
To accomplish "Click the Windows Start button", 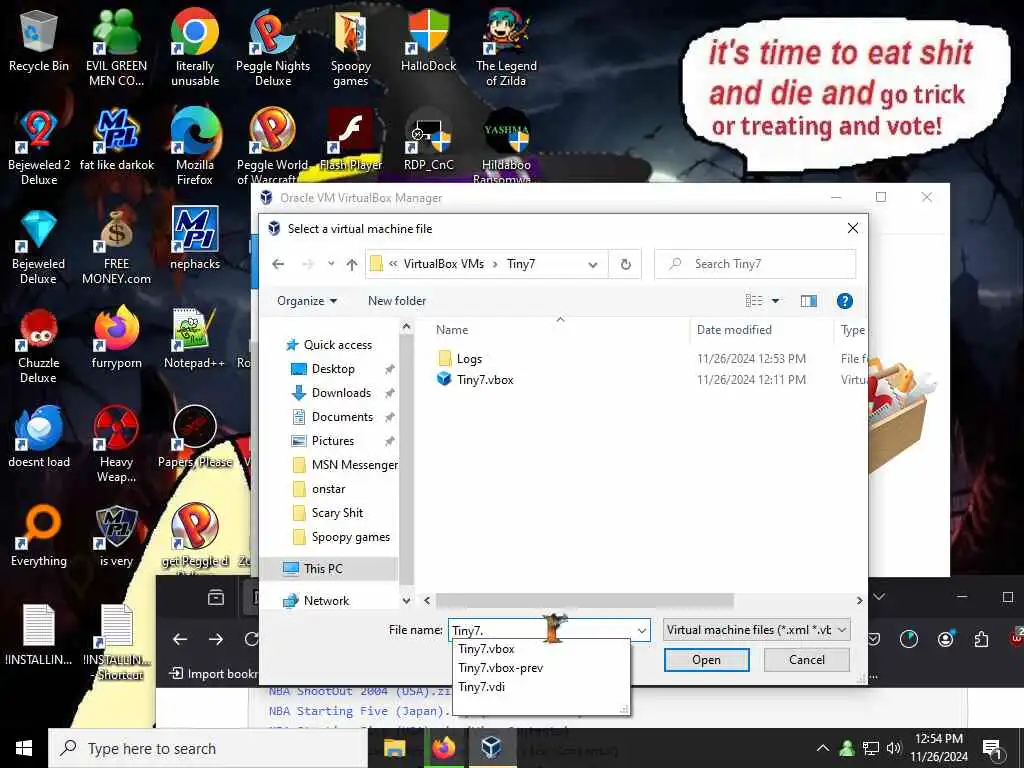I will click(x=24, y=748).
